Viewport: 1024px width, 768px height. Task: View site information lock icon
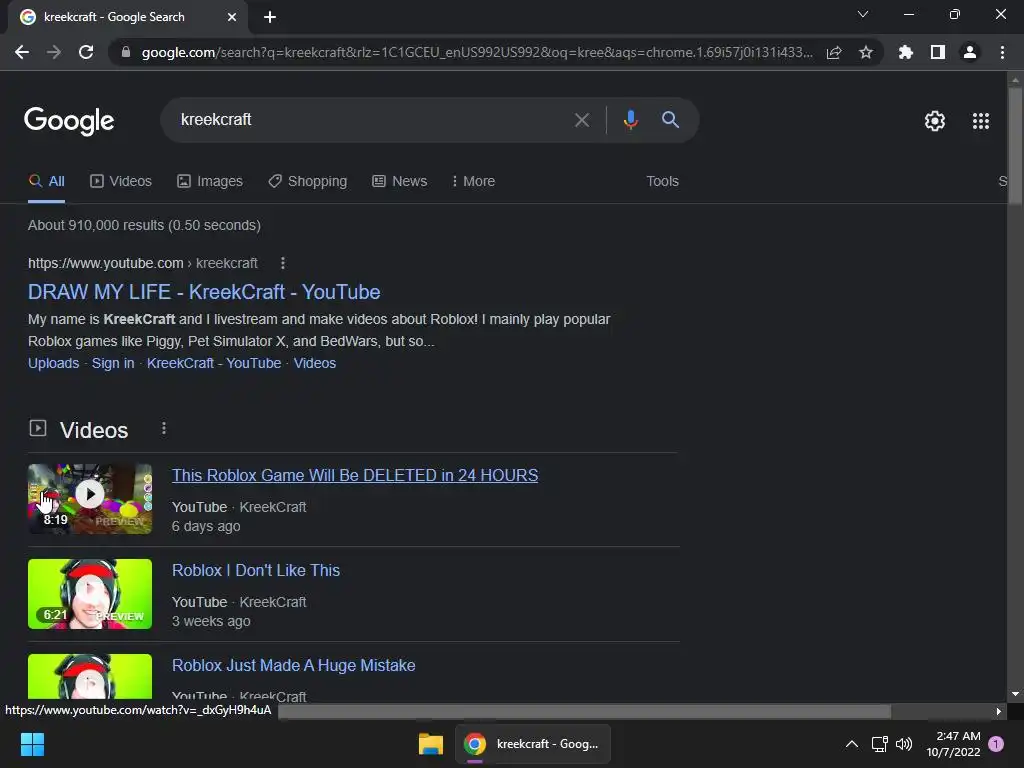point(126,52)
